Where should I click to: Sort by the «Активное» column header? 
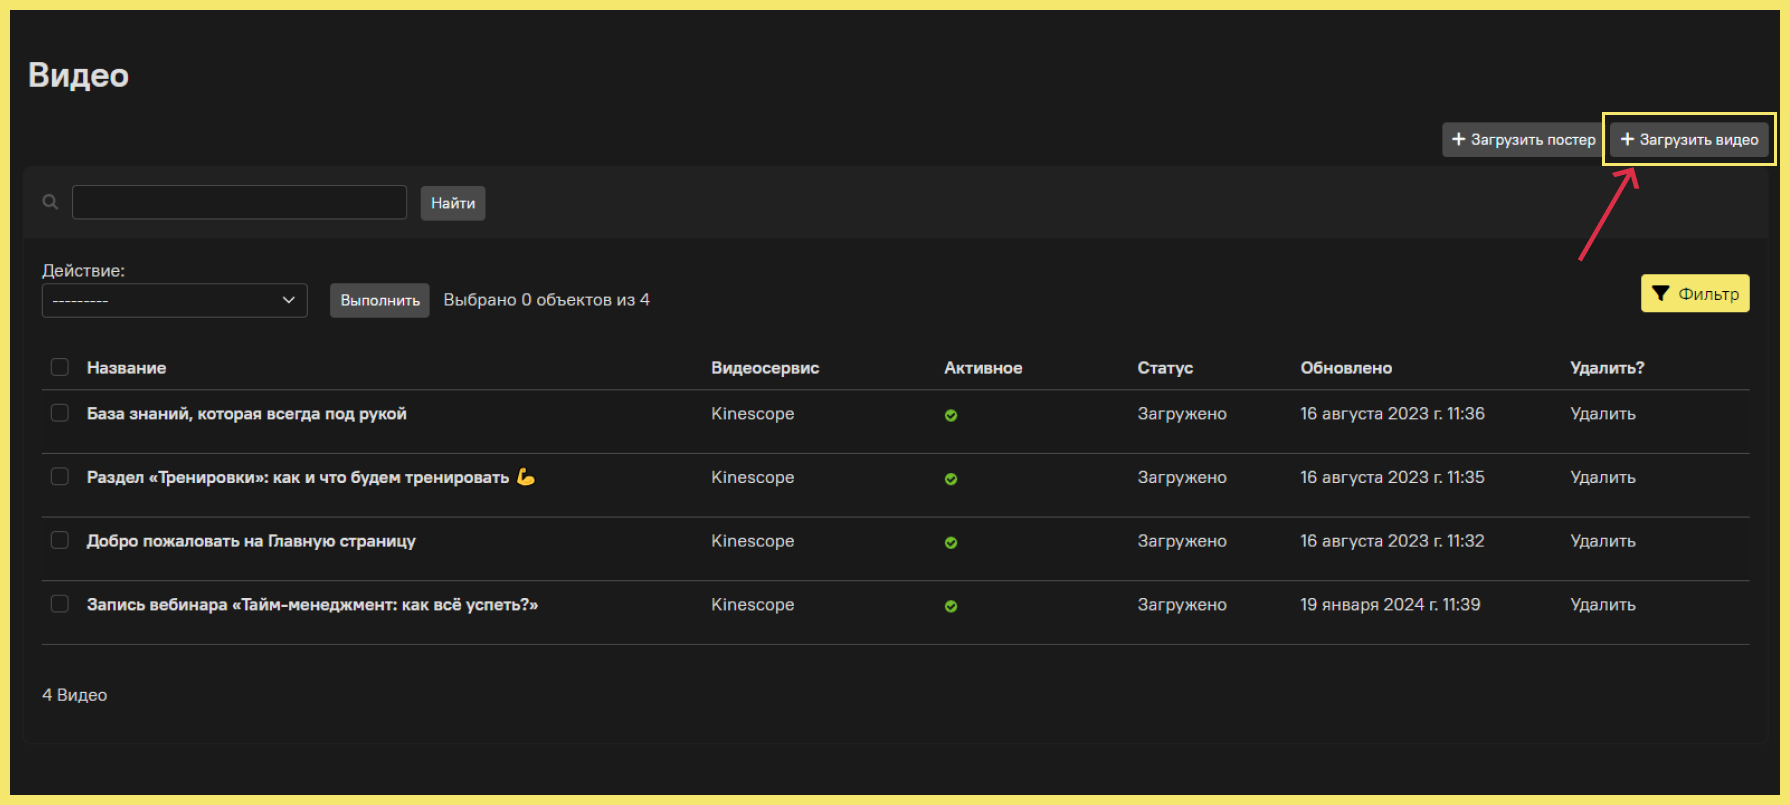(x=983, y=368)
